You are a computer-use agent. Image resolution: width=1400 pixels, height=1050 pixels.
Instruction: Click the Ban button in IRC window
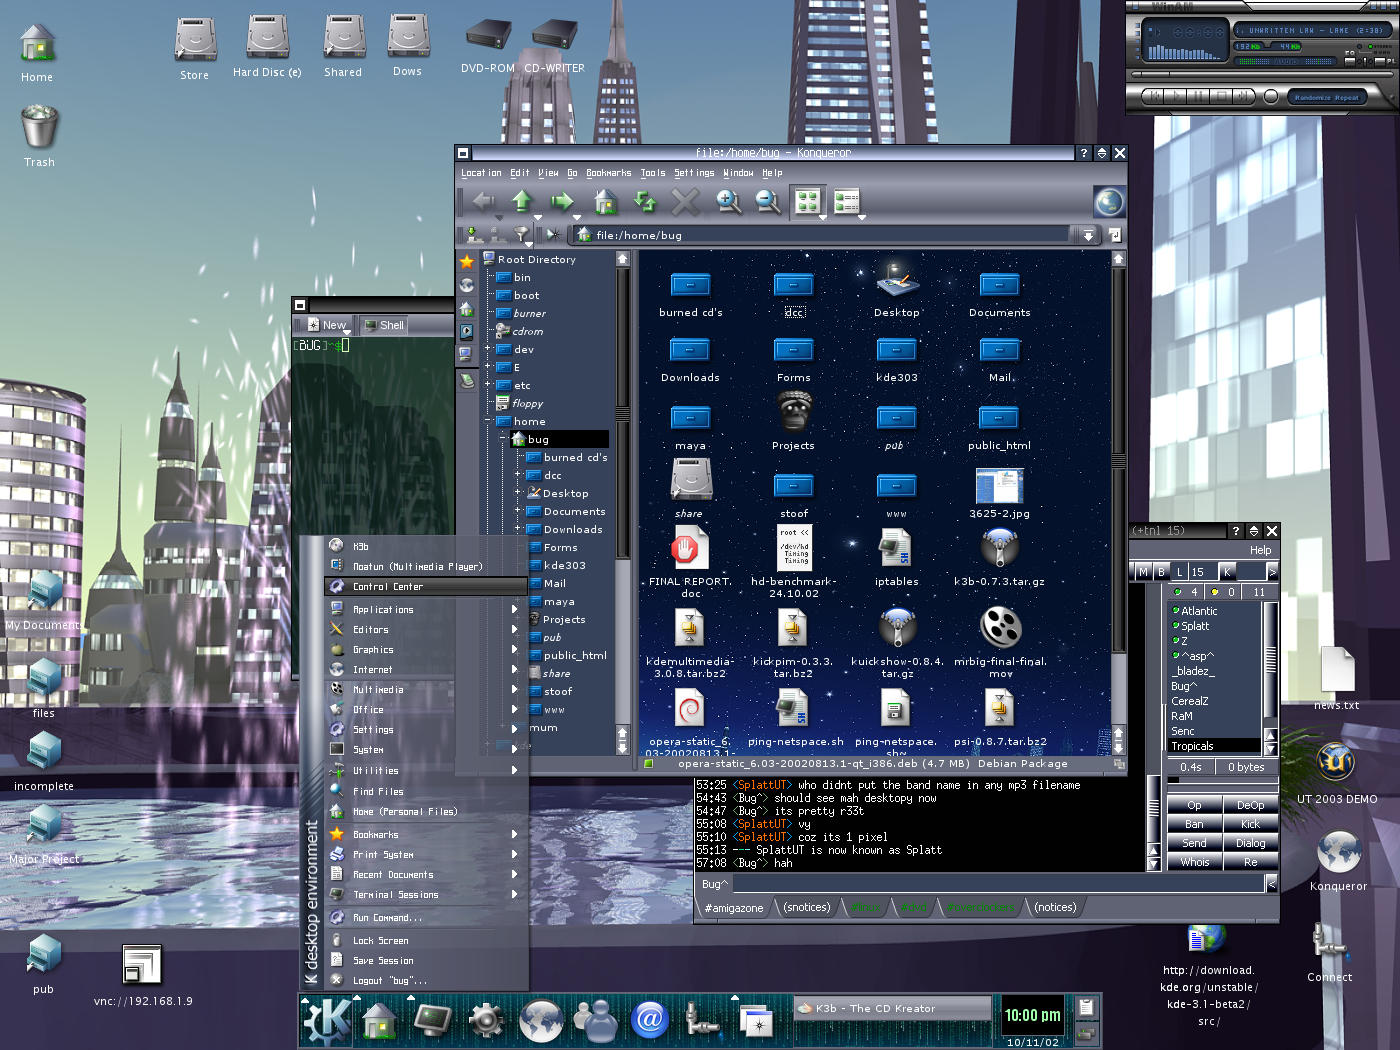pos(1194,824)
